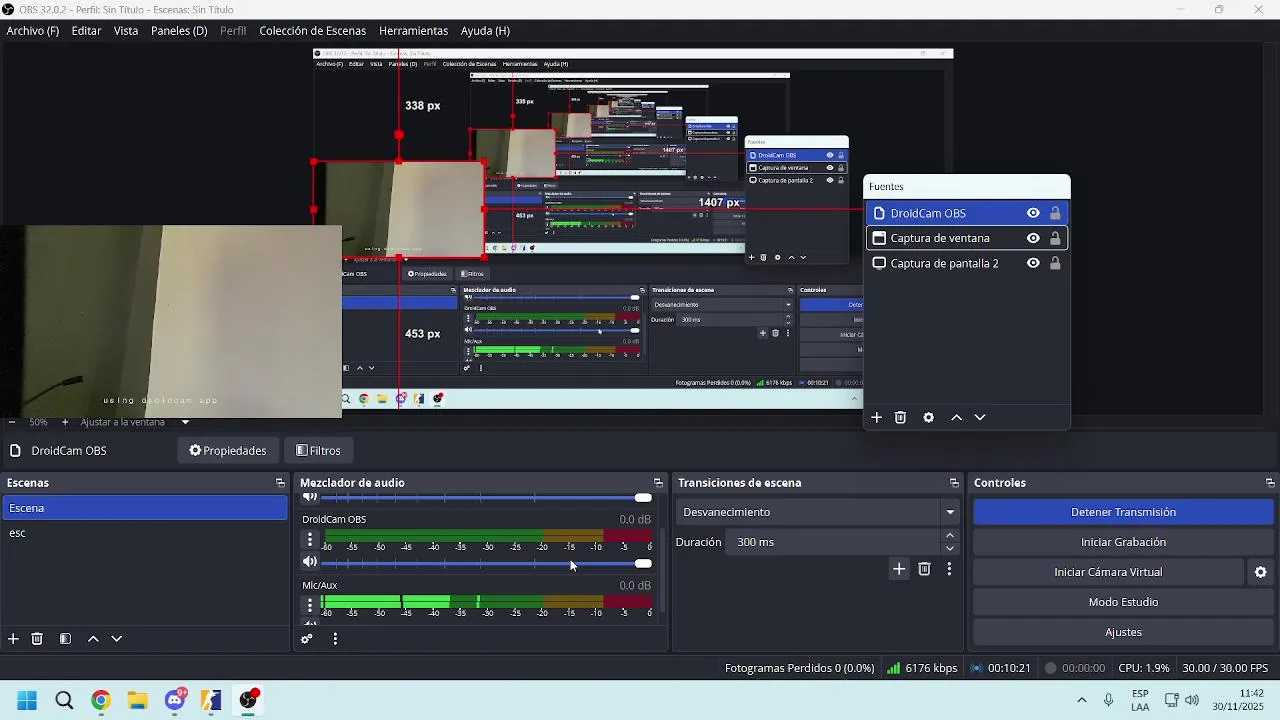The height and width of the screenshot is (720, 1280).
Task: Open source properties gear icon in Fuentes
Action: (929, 418)
